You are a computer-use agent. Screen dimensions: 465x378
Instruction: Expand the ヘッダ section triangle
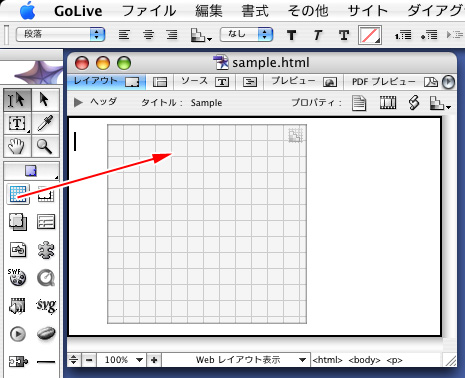point(78,102)
